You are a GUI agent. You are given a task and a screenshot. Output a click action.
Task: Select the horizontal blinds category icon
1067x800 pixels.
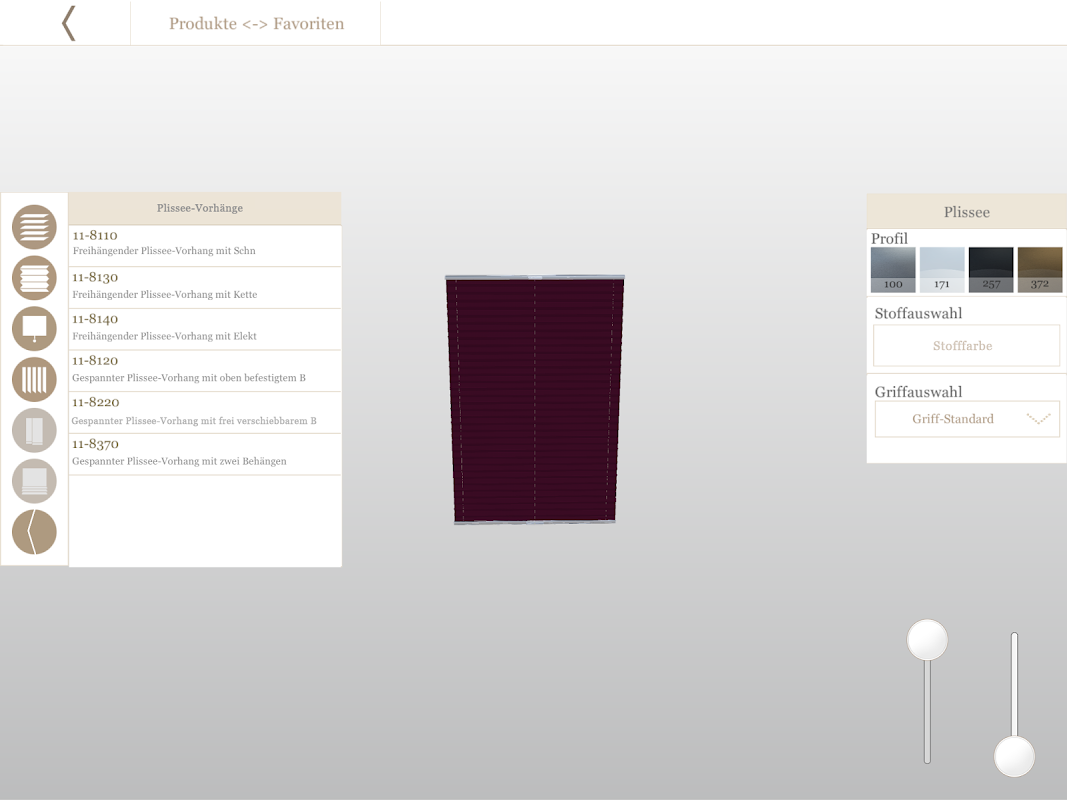click(34, 227)
